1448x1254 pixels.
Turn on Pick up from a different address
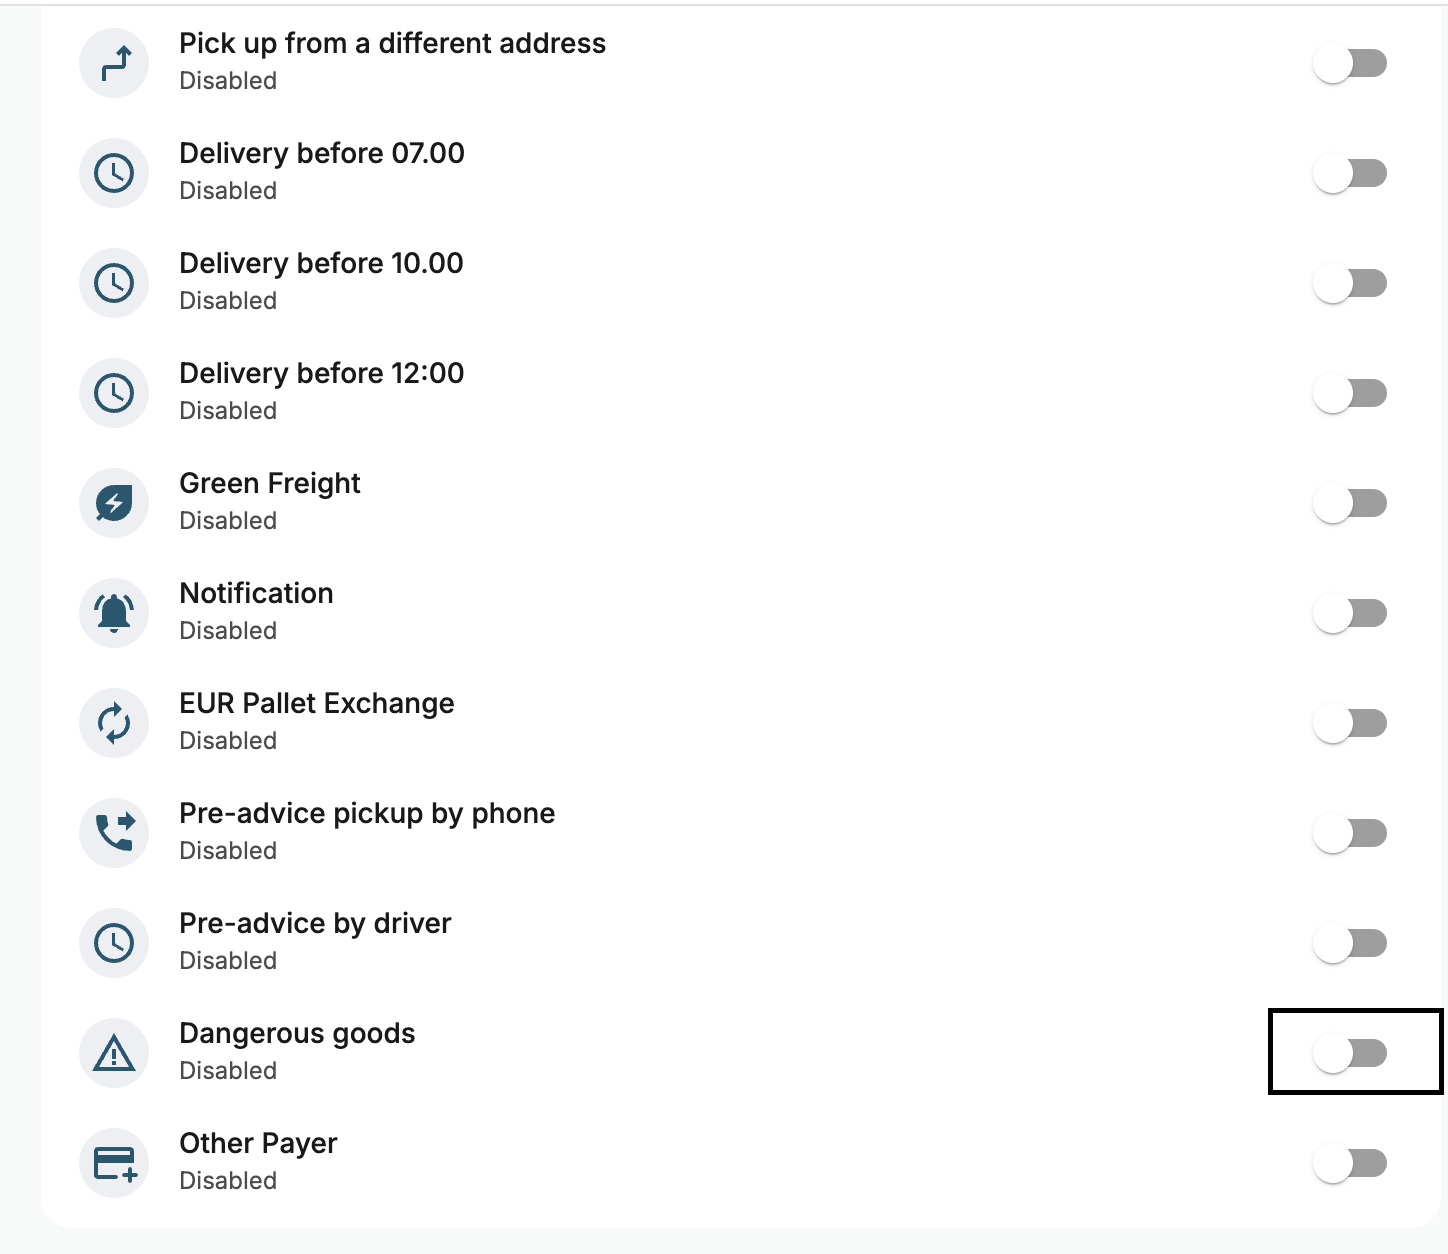1350,63
